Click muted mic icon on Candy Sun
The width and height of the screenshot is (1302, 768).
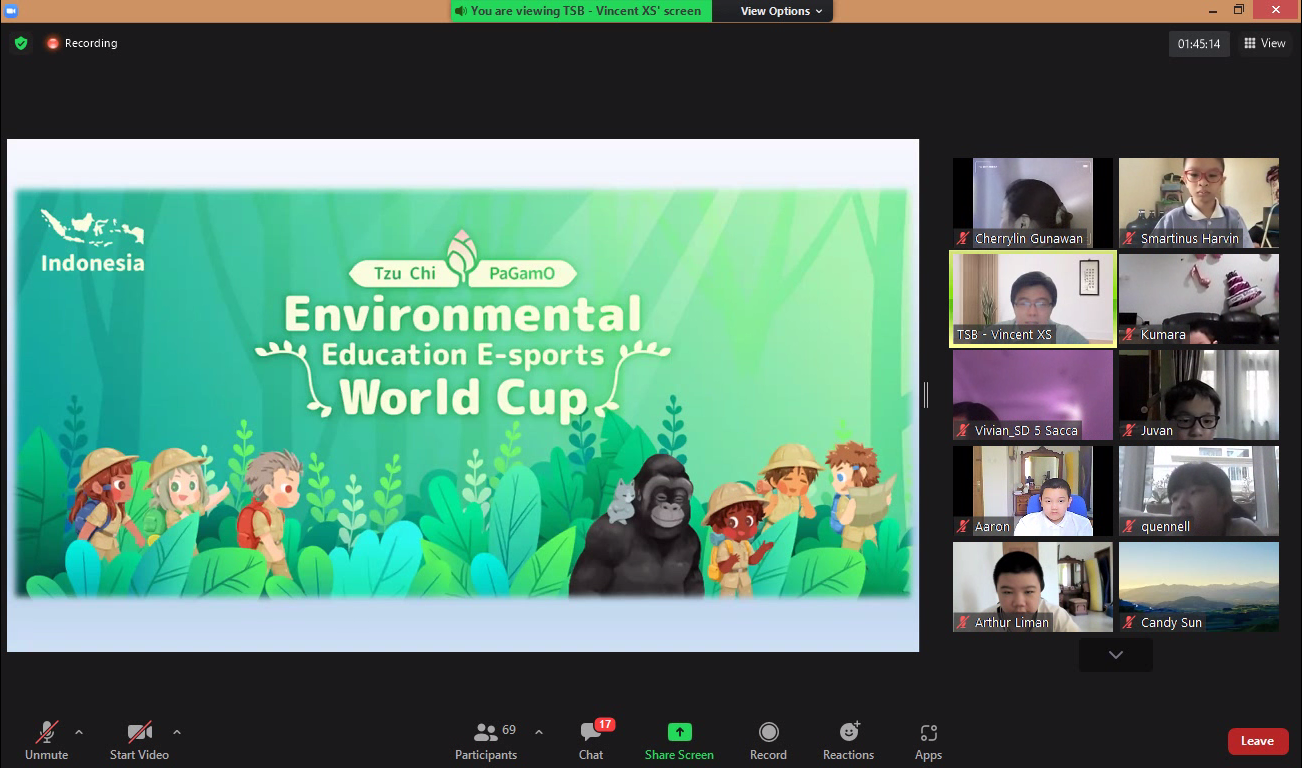pos(1130,623)
